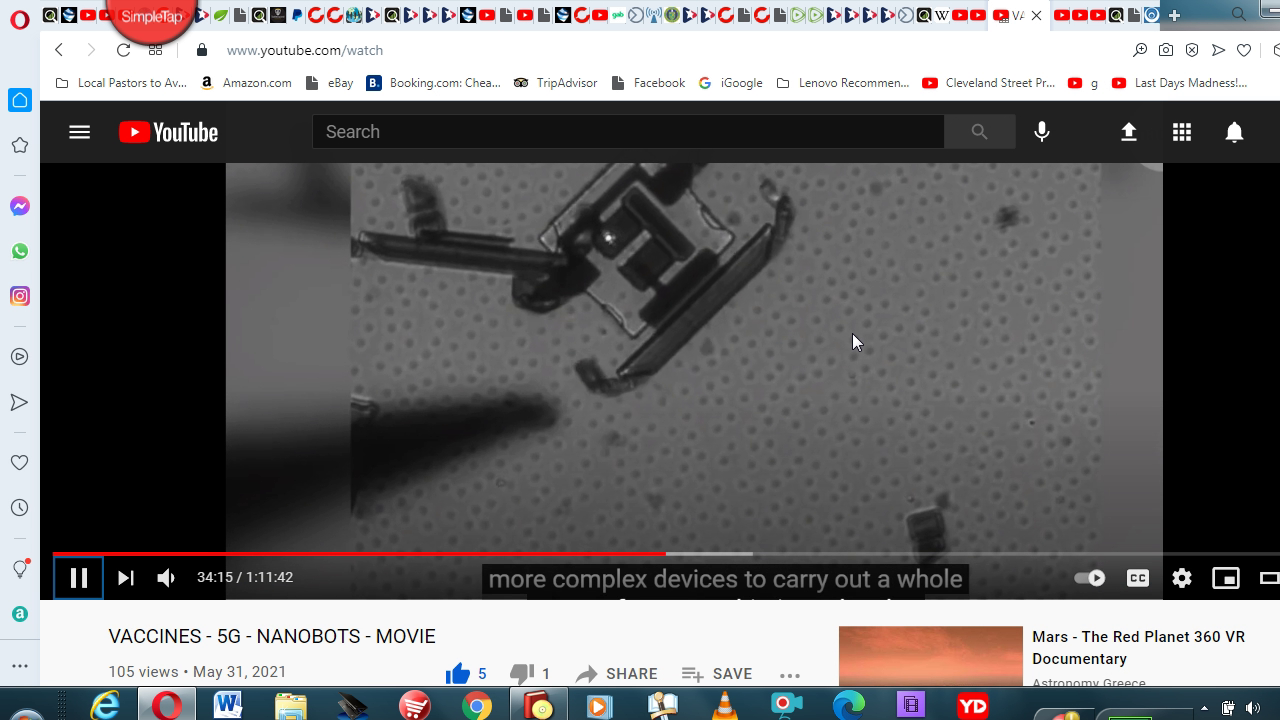Search with your voice microphone
The image size is (1280, 720).
point(1042,132)
